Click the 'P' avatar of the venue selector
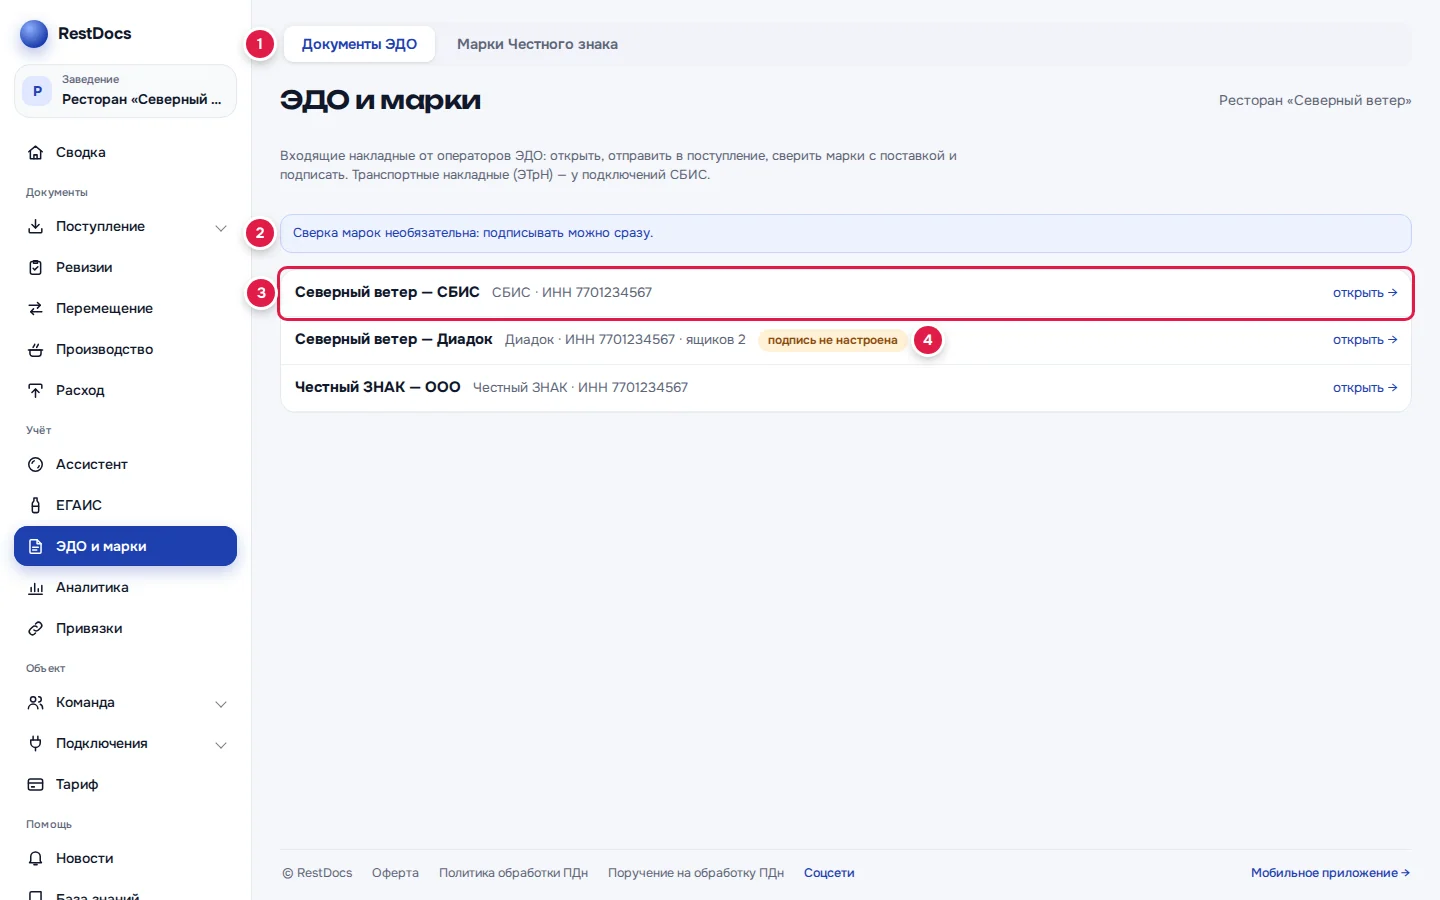This screenshot has width=1440, height=900. click(37, 91)
